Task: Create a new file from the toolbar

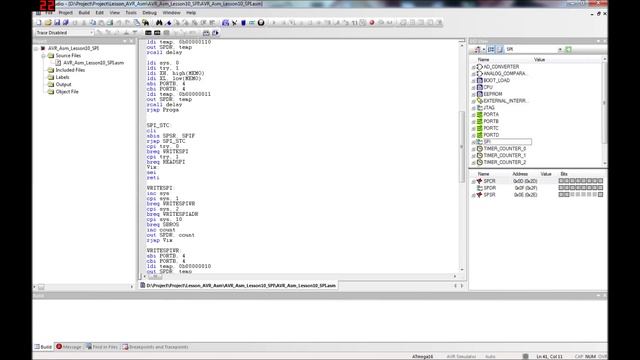Action: point(39,23)
